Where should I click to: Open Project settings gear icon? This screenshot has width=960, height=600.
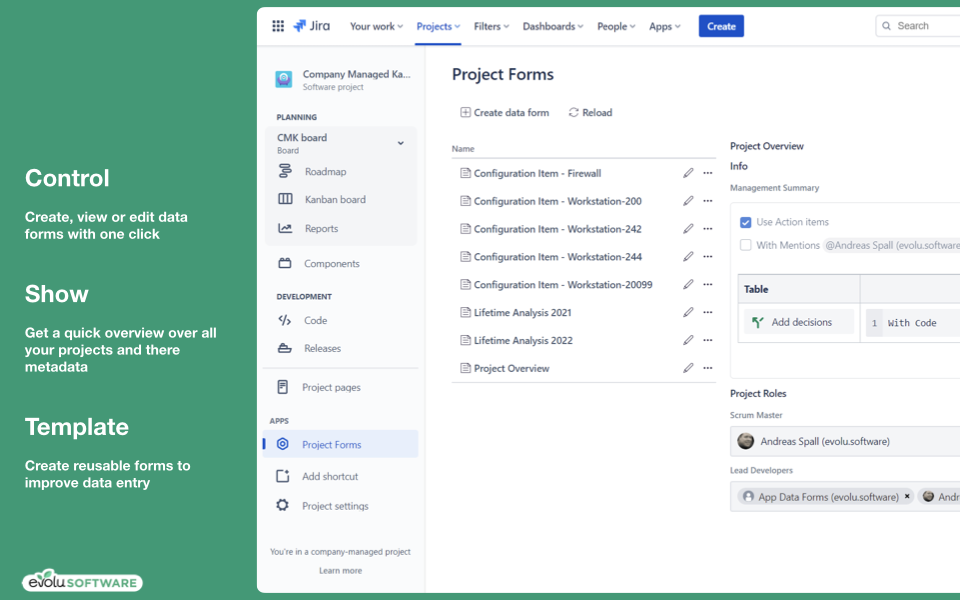click(285, 506)
